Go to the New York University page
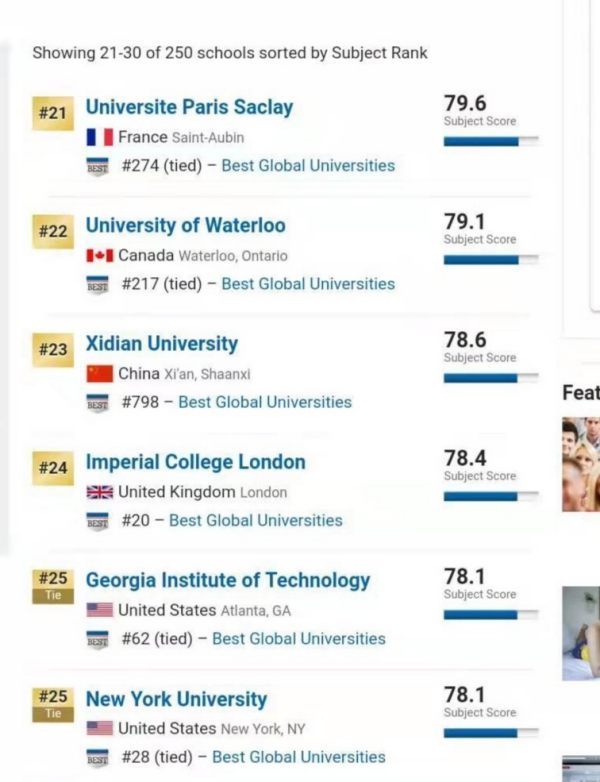600x782 pixels. click(x=176, y=699)
